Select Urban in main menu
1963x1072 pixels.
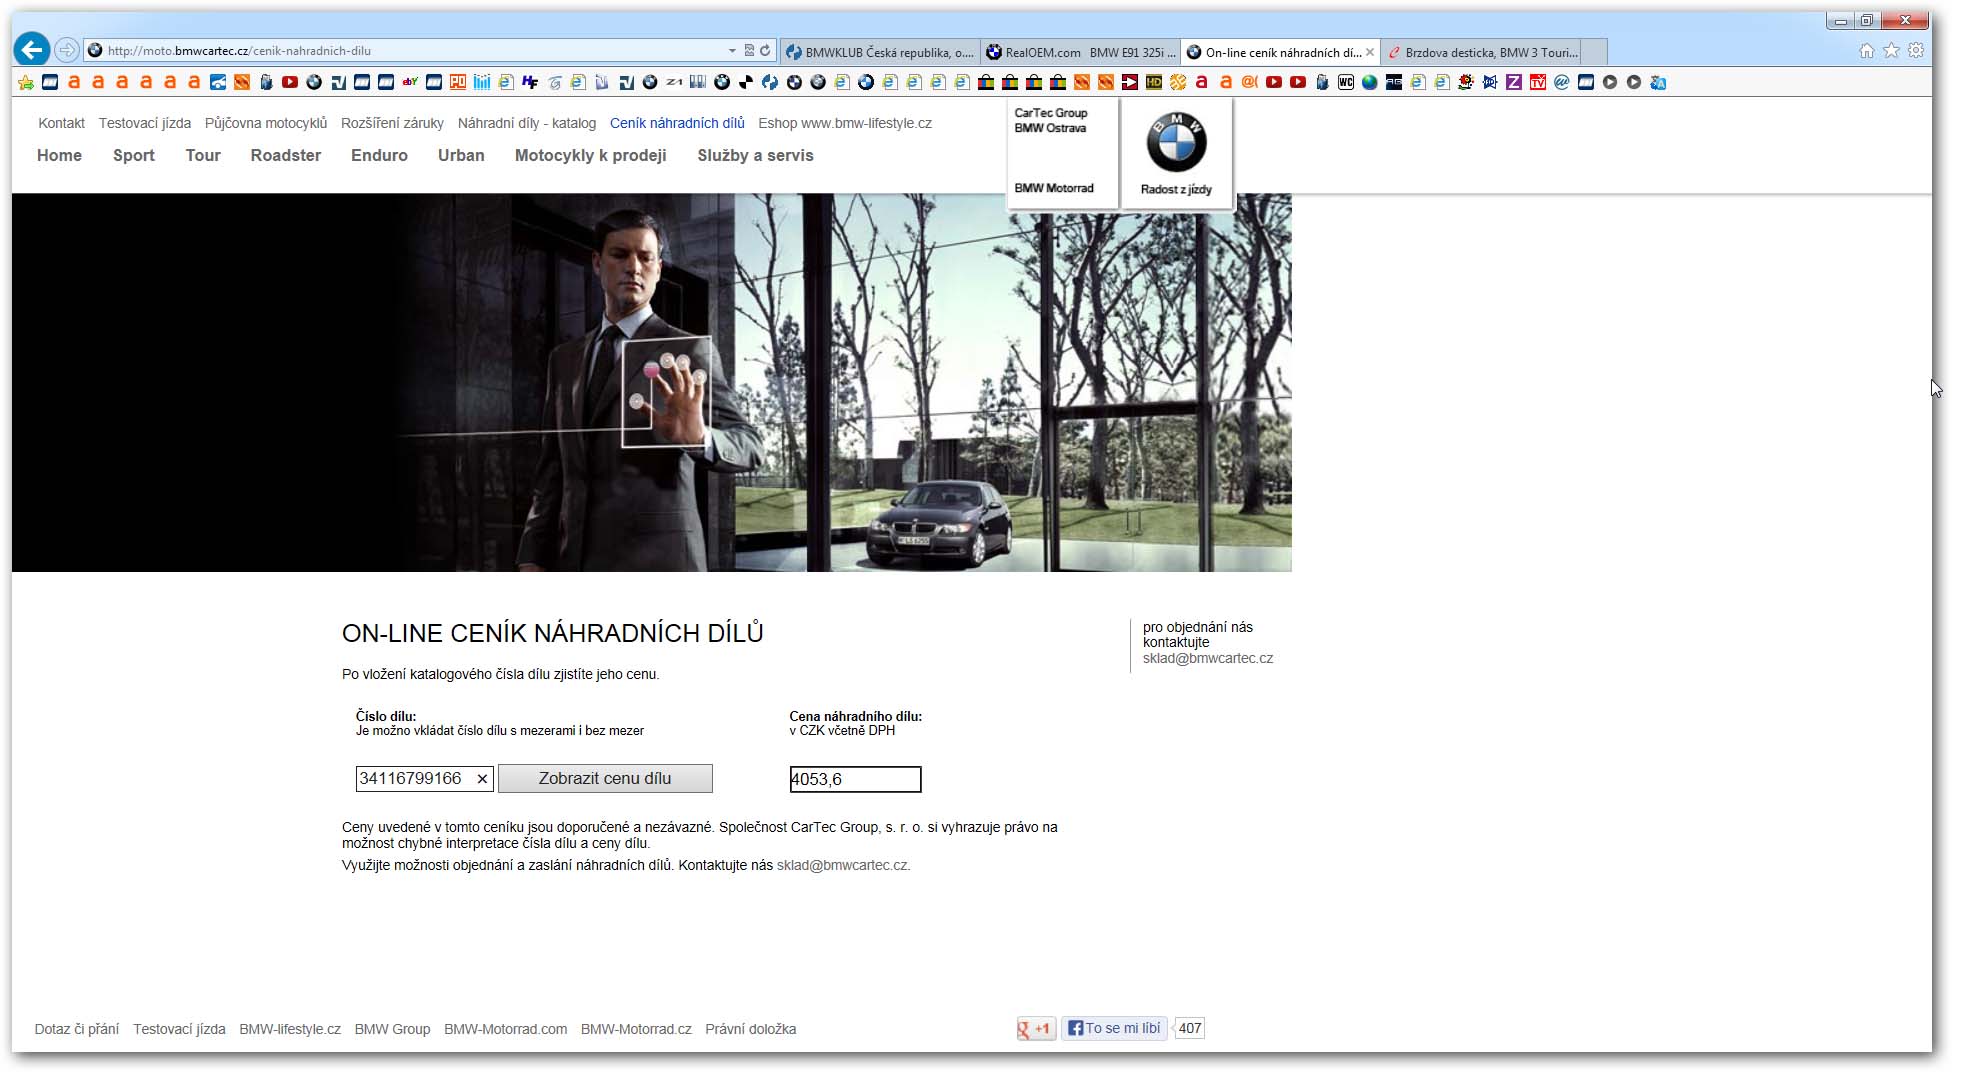click(x=461, y=155)
